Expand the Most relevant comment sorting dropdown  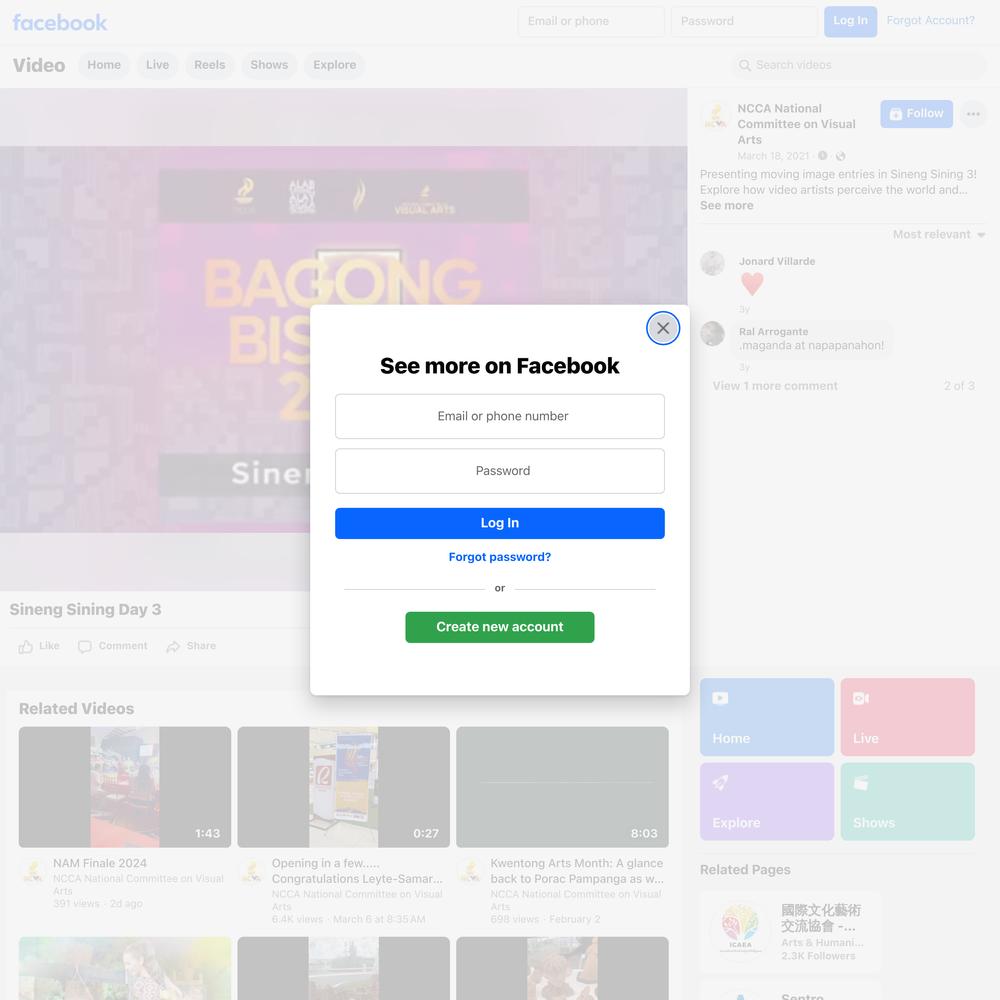(x=939, y=234)
